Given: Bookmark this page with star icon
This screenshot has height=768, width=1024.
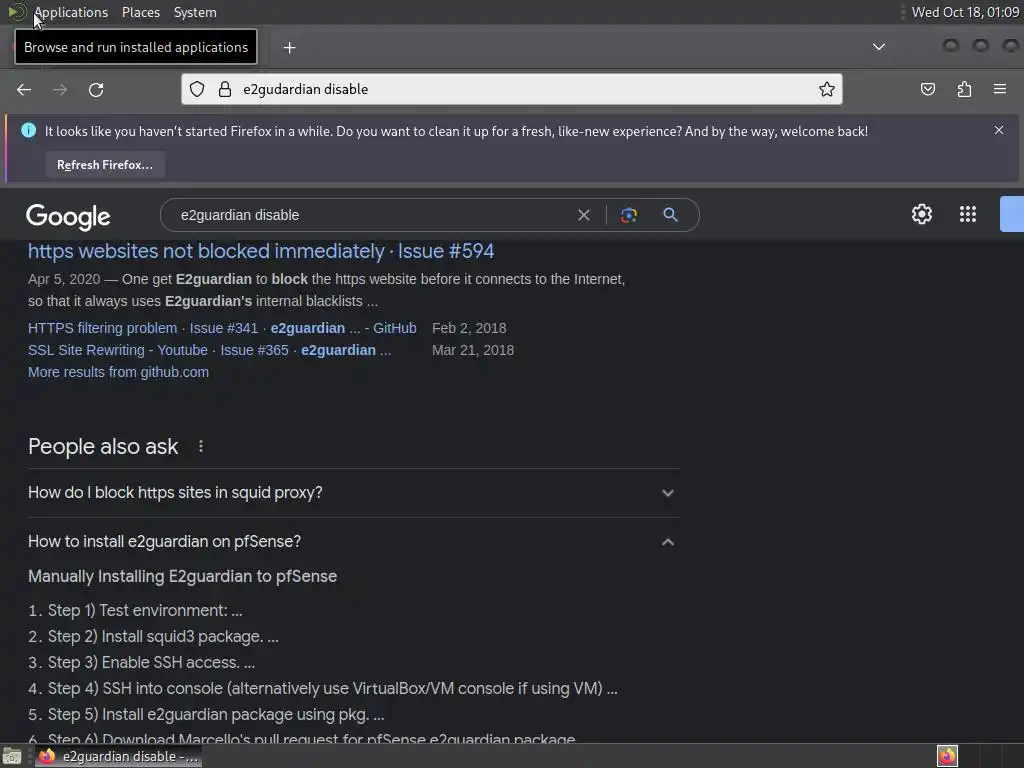Looking at the screenshot, I should (827, 89).
